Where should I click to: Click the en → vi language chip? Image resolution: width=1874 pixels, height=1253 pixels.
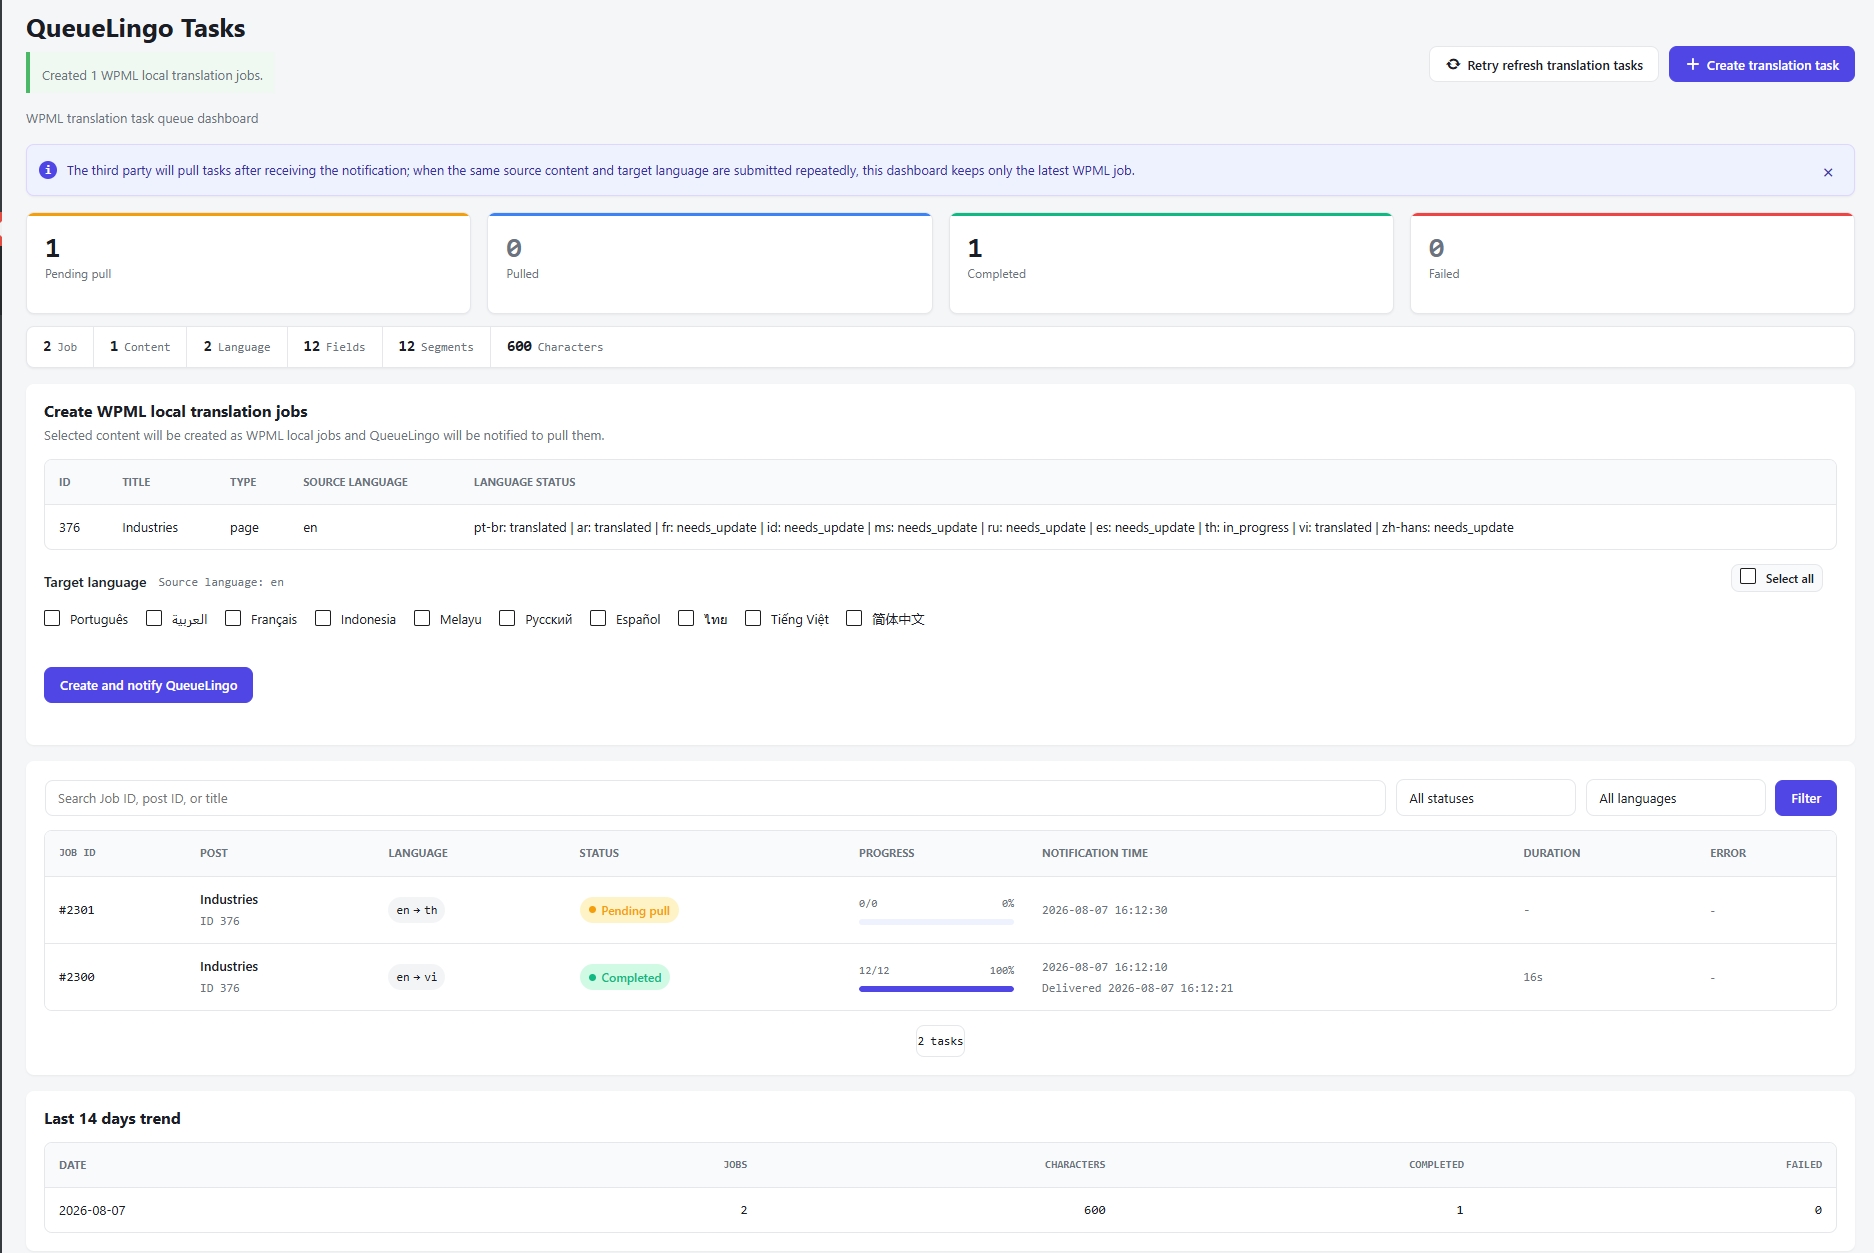[x=416, y=977]
